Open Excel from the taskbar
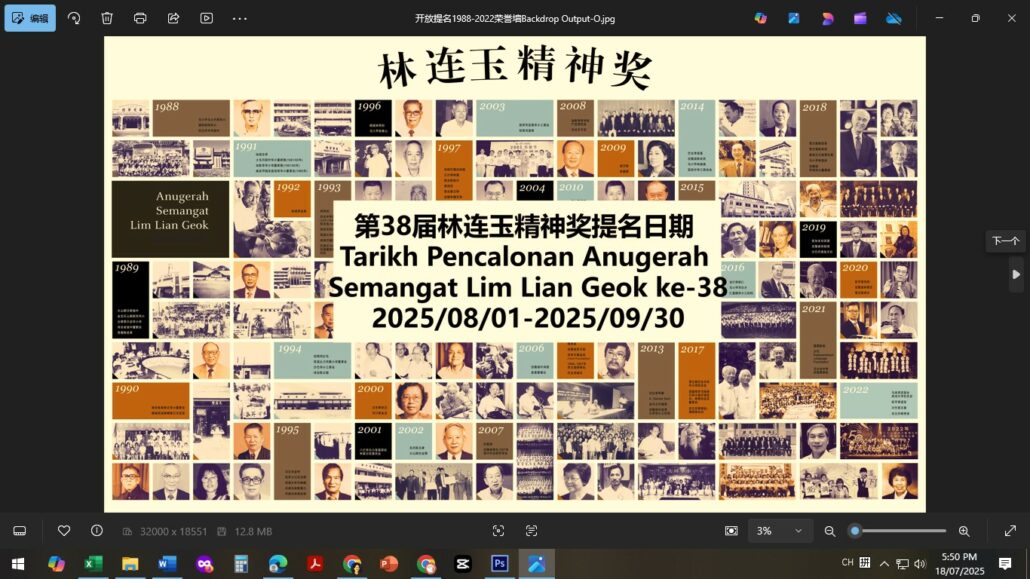The height and width of the screenshot is (579, 1030). pyautogui.click(x=93, y=564)
